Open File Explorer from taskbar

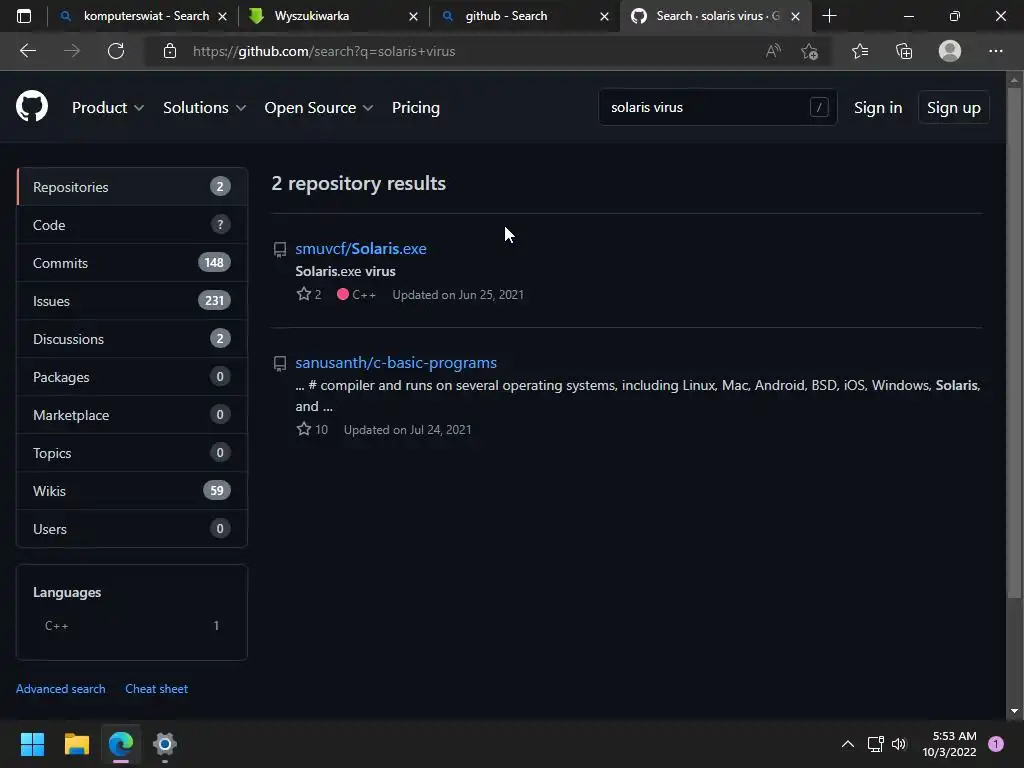(x=76, y=744)
